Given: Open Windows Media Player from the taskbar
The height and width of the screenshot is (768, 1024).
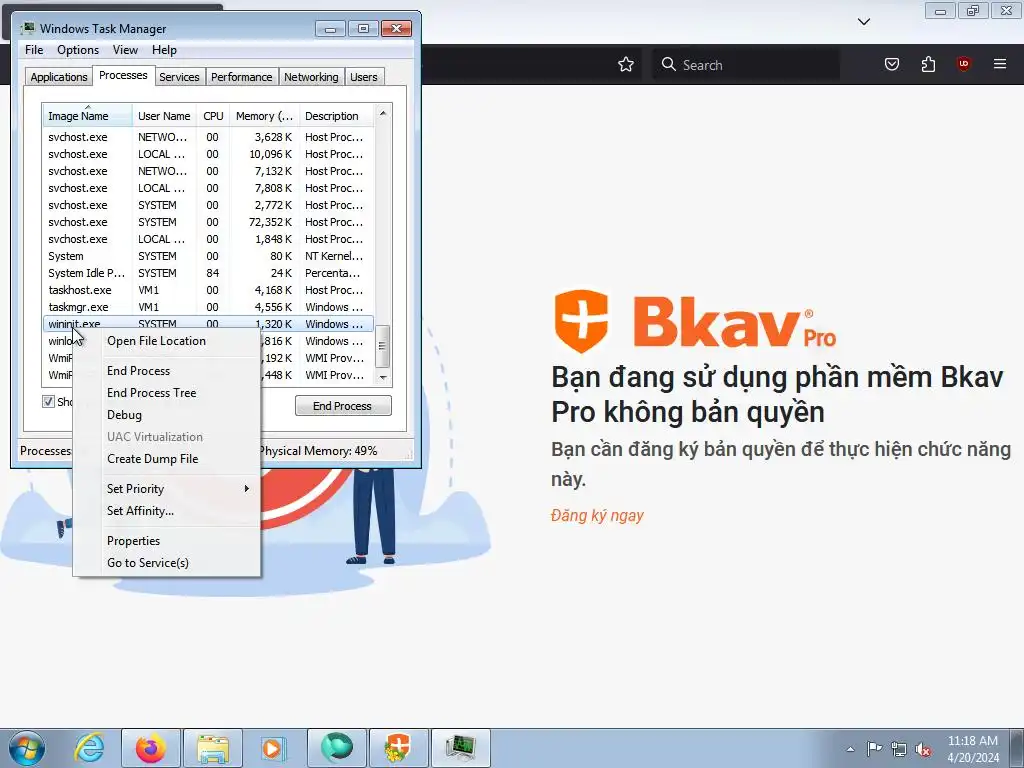Looking at the screenshot, I should [x=272, y=748].
